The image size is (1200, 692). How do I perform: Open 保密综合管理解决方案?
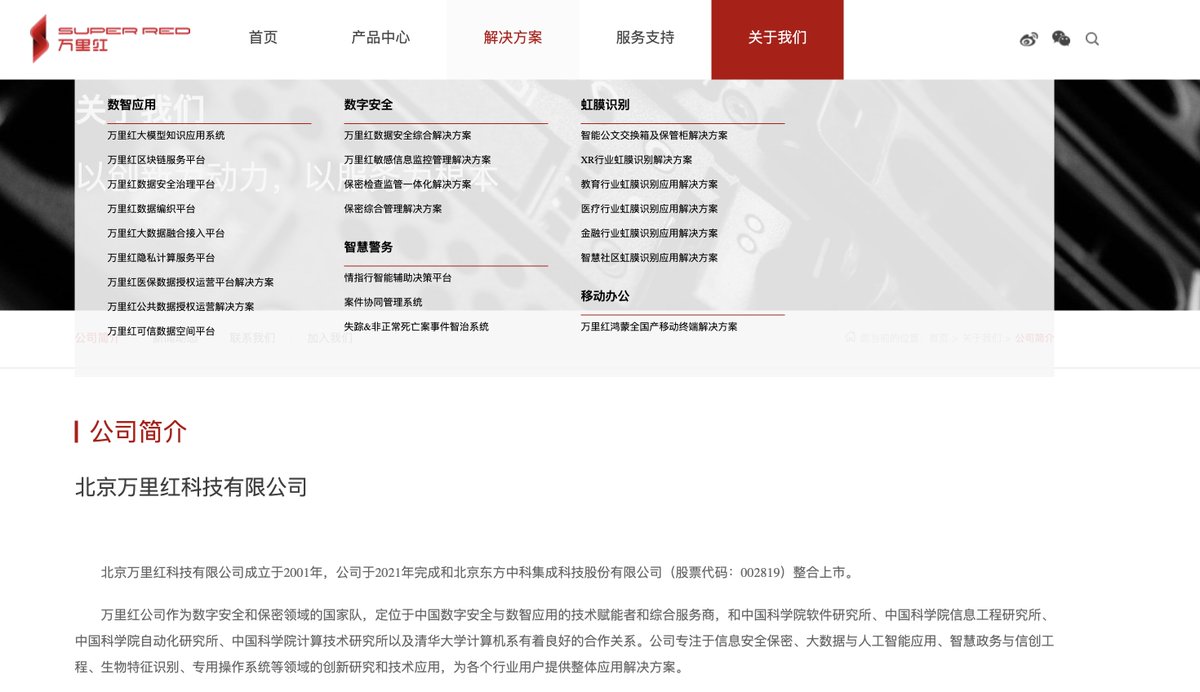tap(393, 209)
